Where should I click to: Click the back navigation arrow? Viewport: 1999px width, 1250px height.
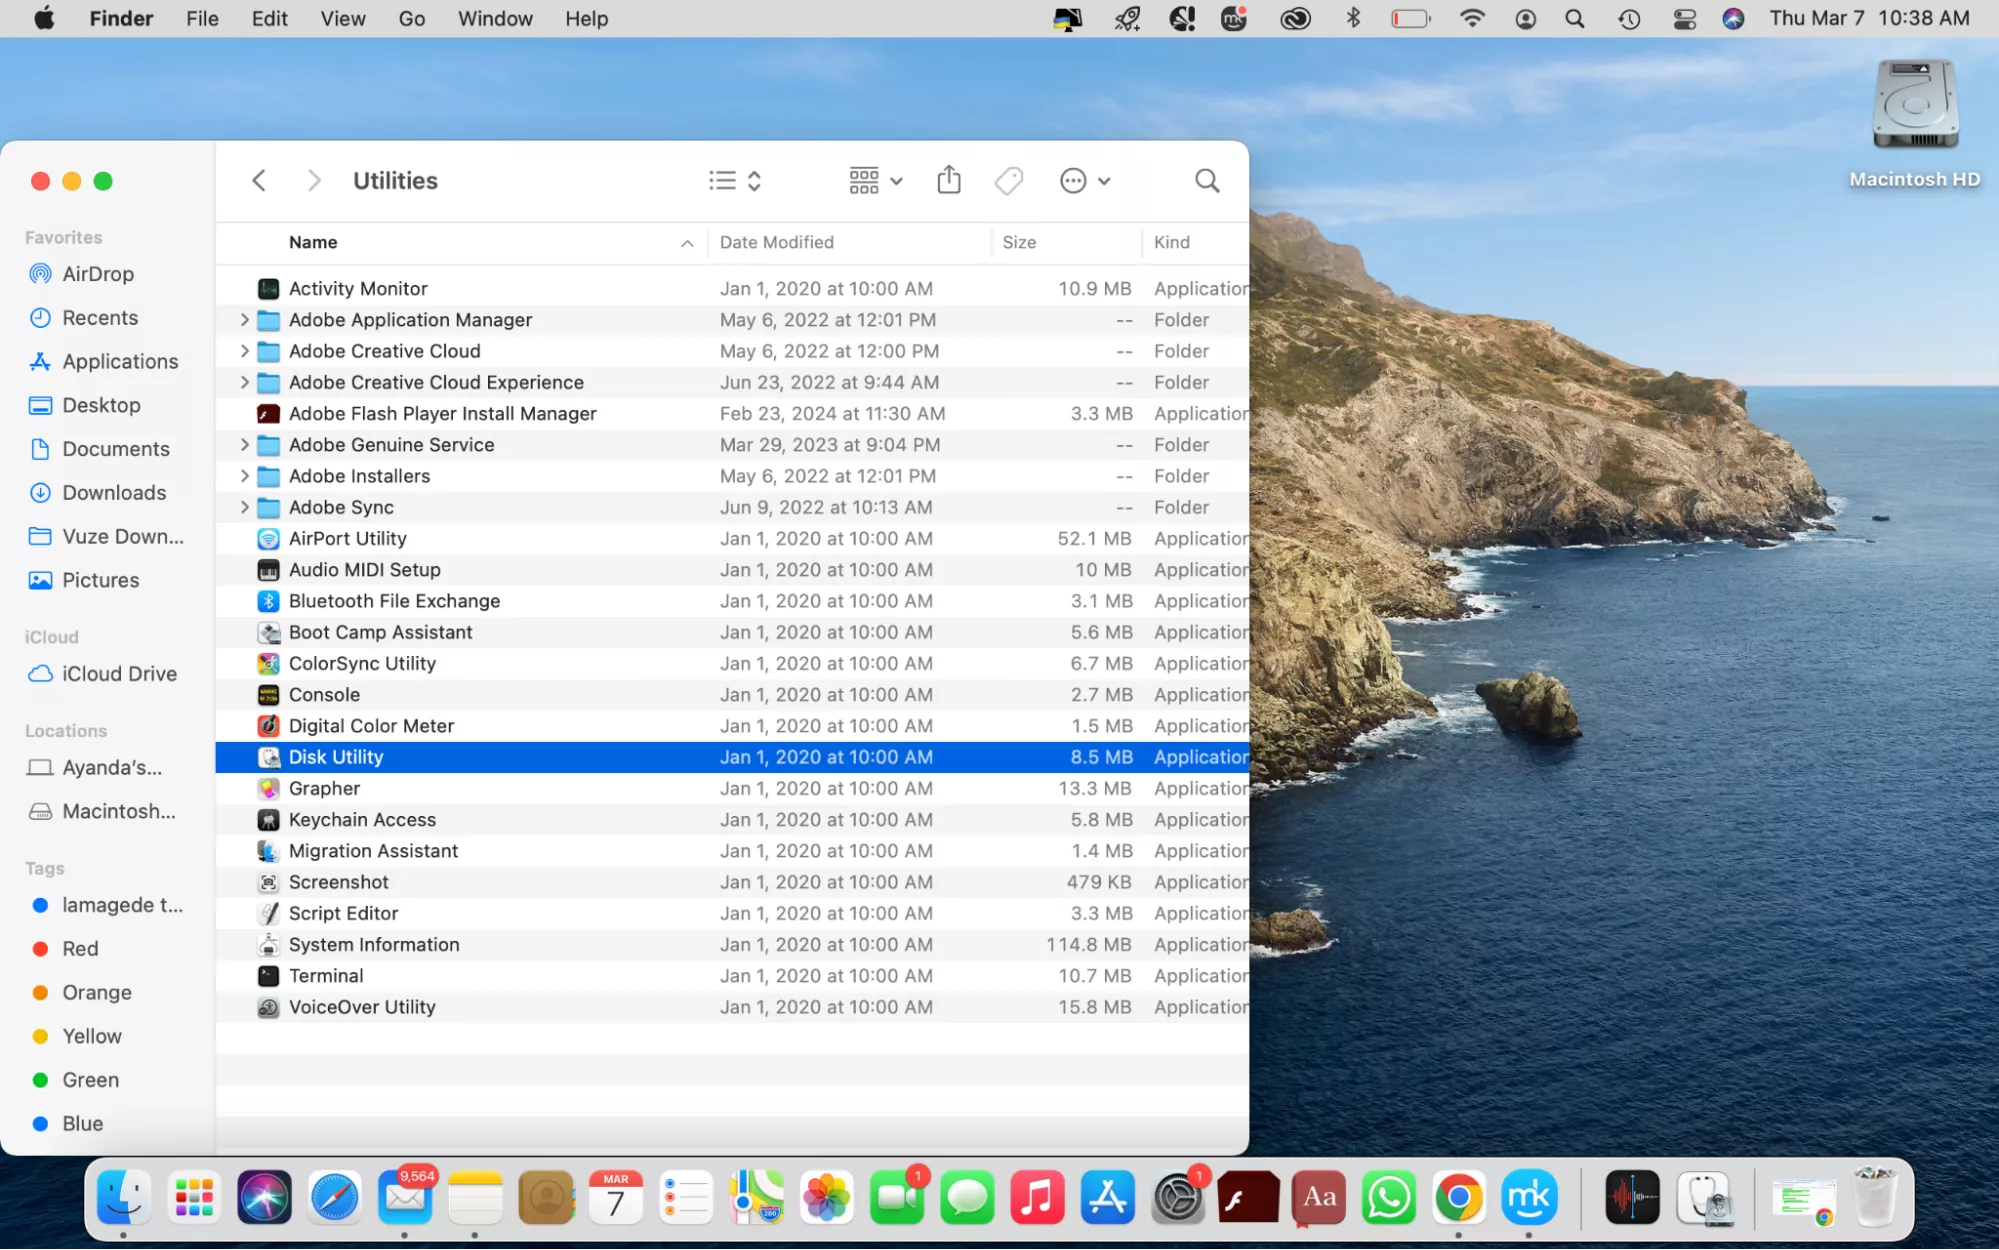[258, 180]
